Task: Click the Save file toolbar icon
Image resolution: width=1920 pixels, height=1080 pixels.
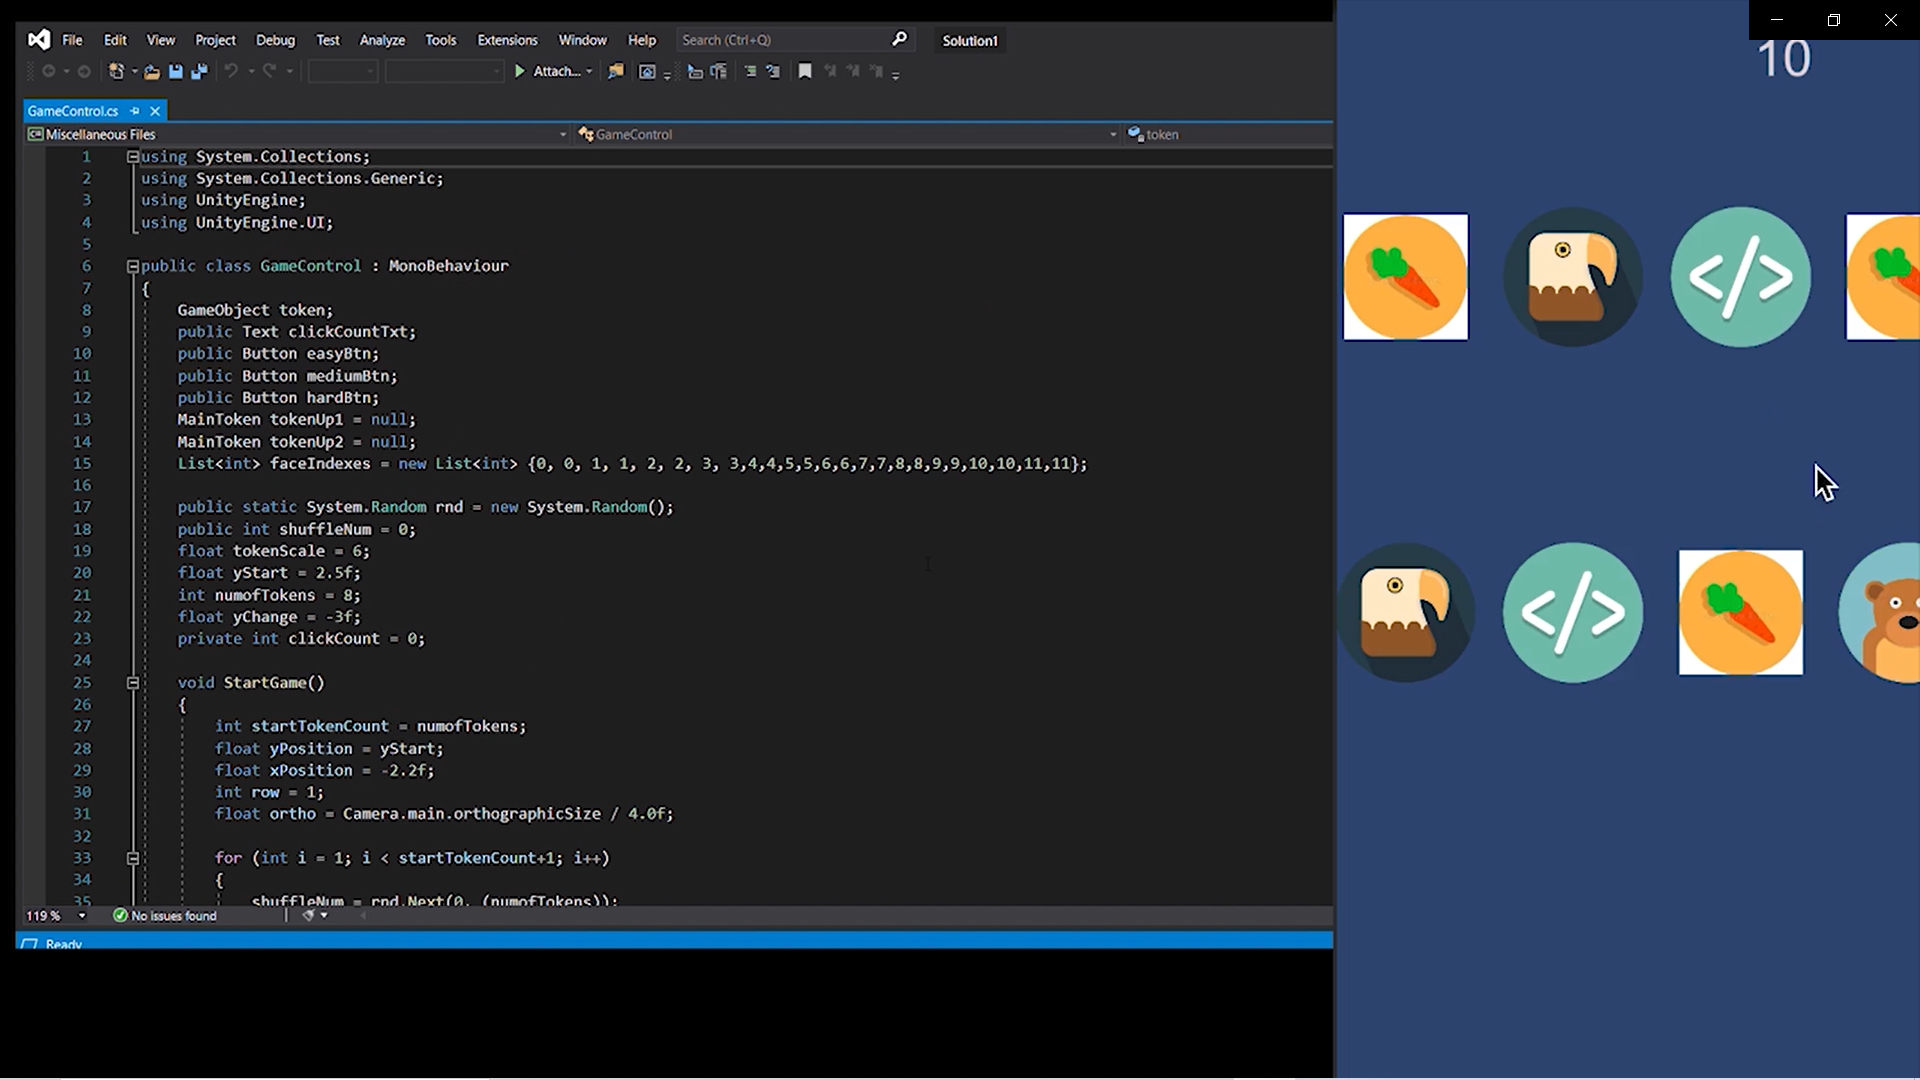Action: pyautogui.click(x=176, y=71)
